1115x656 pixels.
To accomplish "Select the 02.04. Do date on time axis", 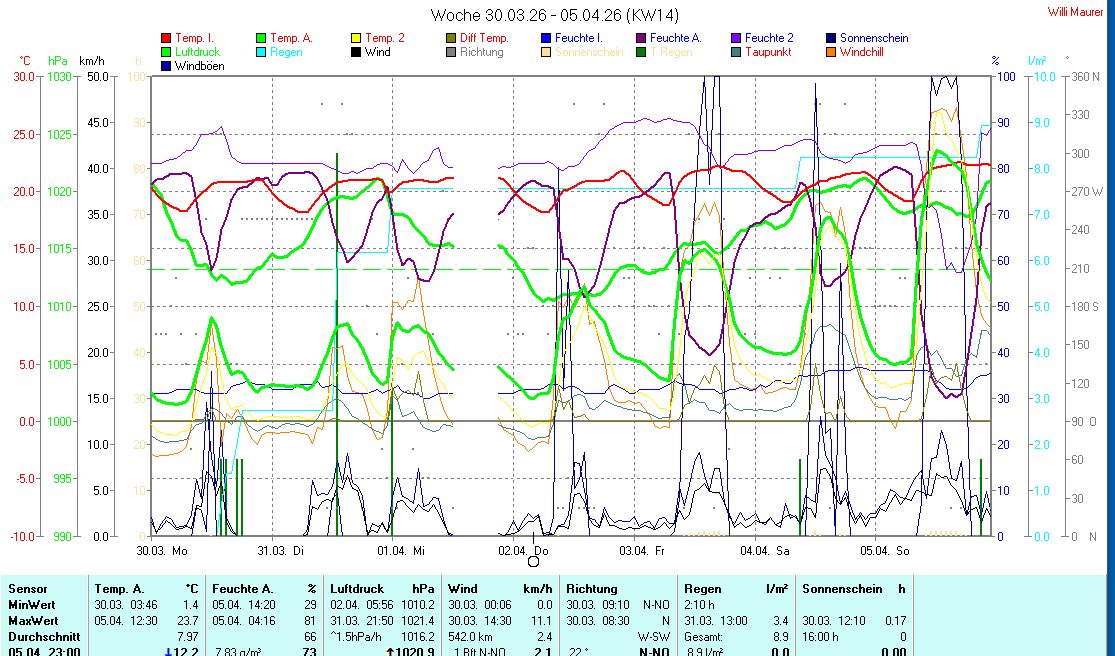I will click(x=524, y=551).
